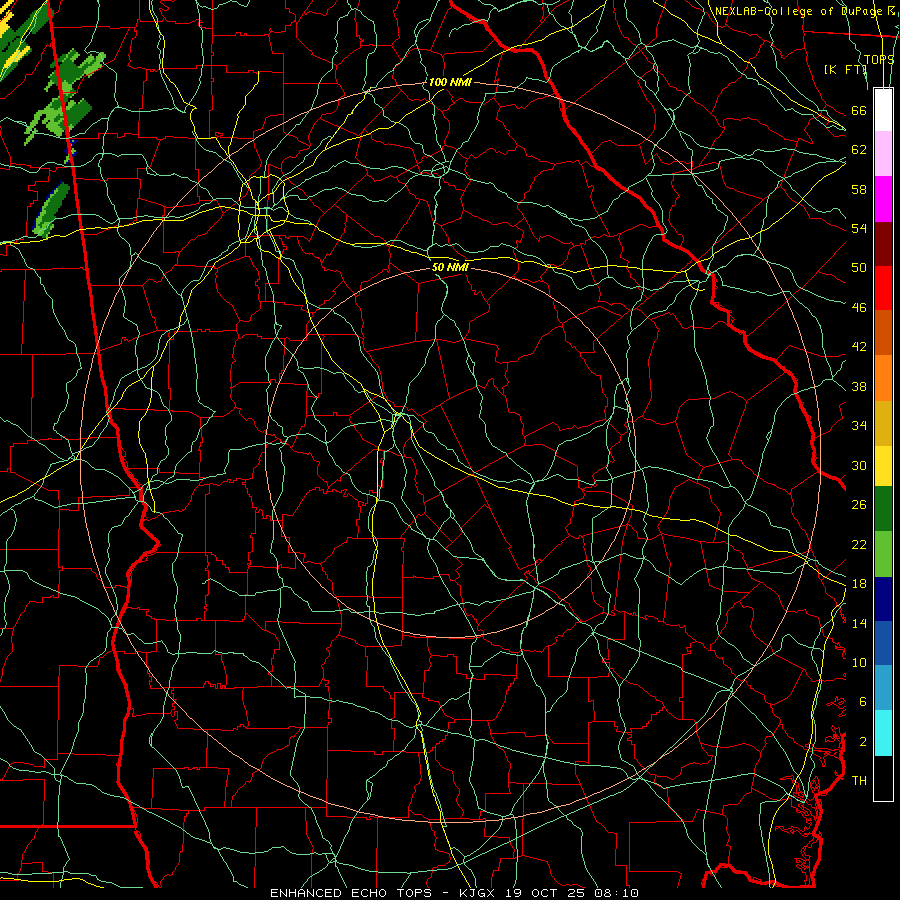
Task: Click the medium blue 10 kft legend swatch
Action: pos(883,643)
